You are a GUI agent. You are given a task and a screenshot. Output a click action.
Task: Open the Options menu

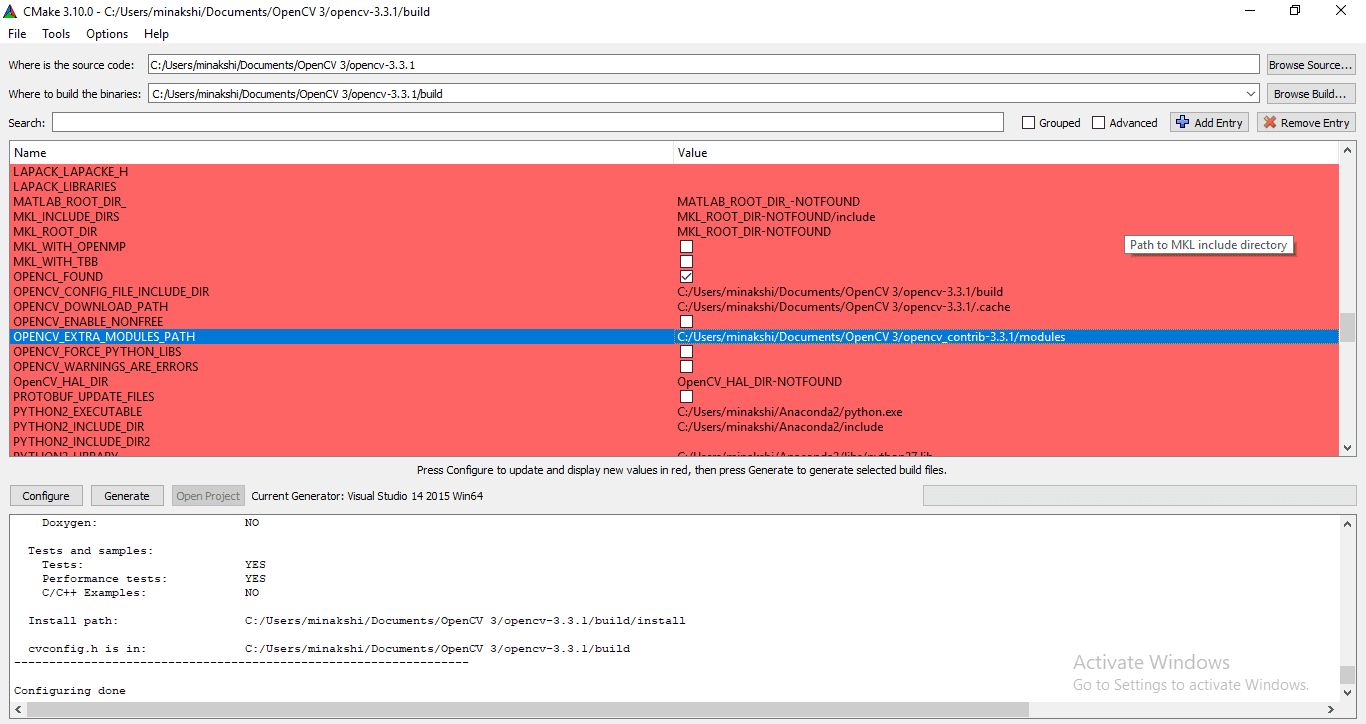[x=107, y=34]
